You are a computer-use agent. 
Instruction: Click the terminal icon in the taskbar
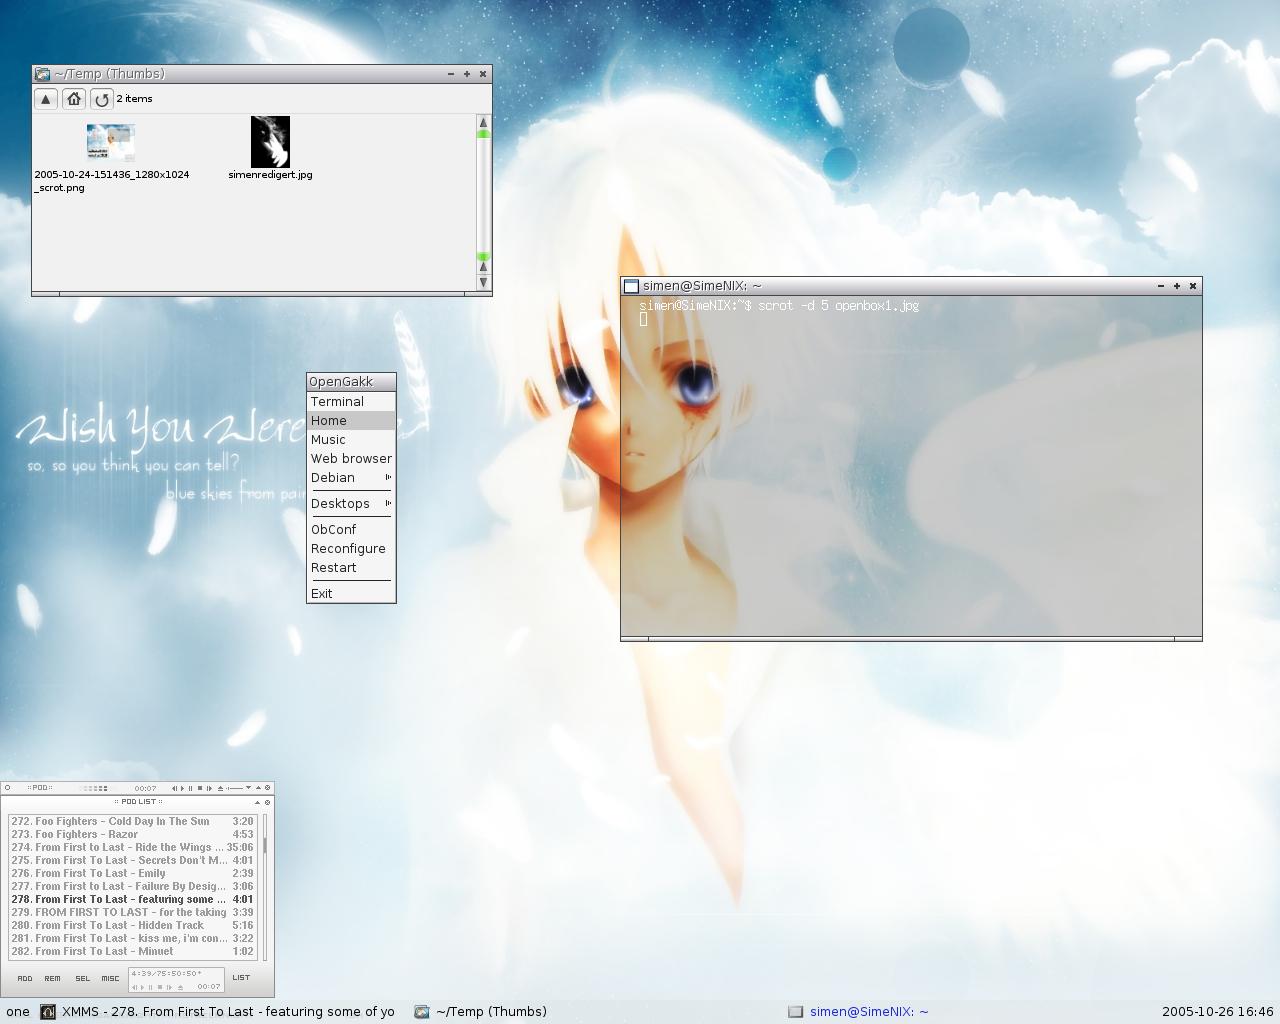tap(795, 1012)
